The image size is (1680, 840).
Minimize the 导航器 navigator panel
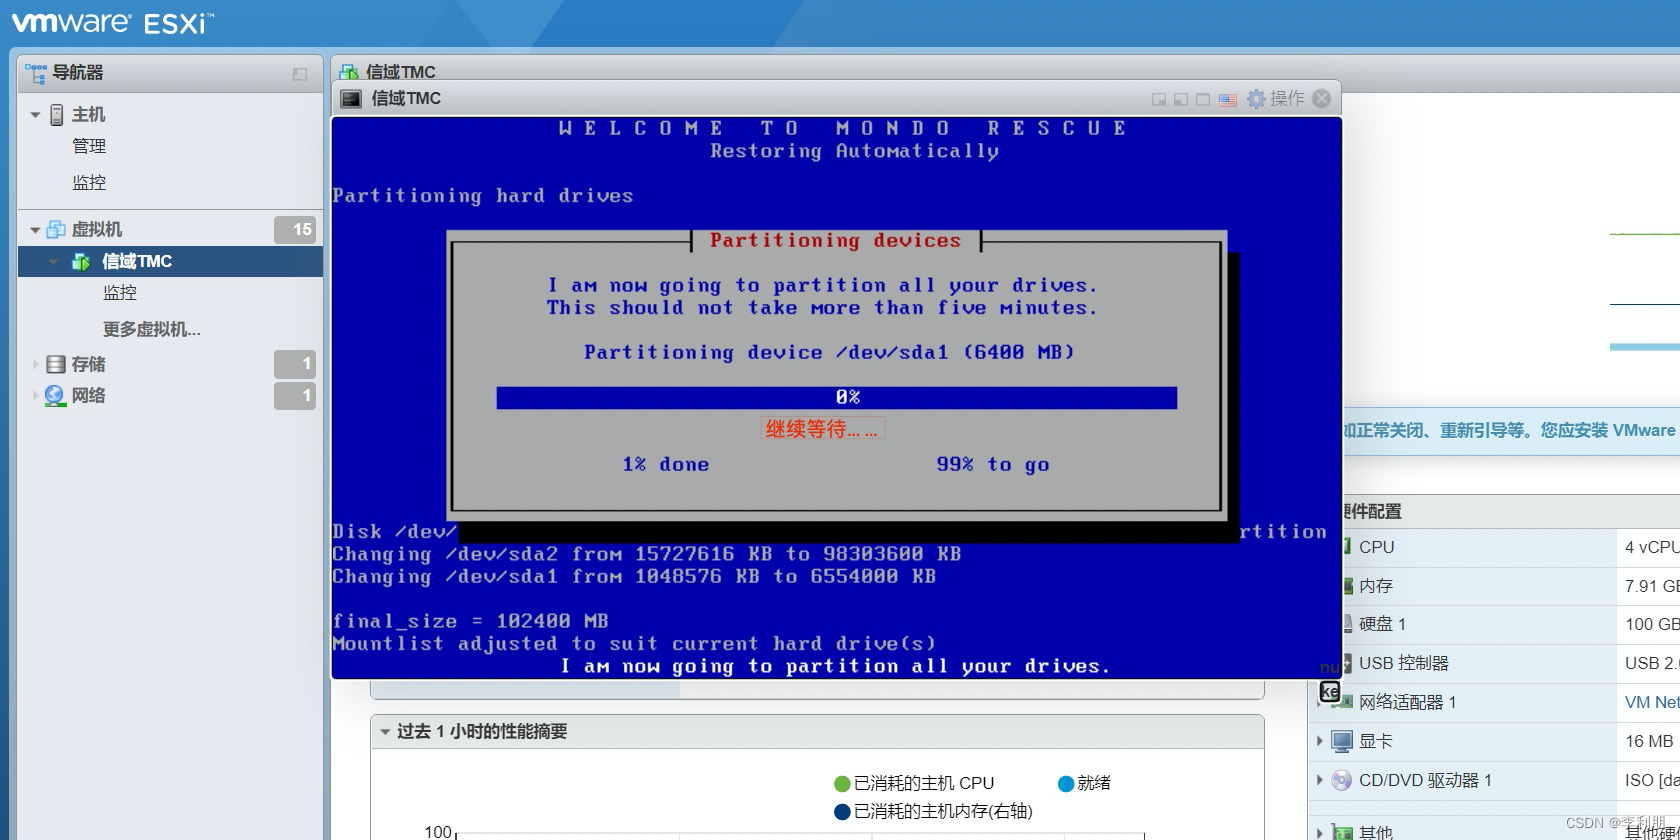tap(299, 74)
